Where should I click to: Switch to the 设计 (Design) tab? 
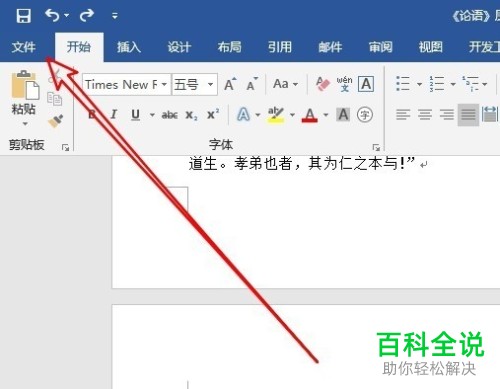pos(179,47)
